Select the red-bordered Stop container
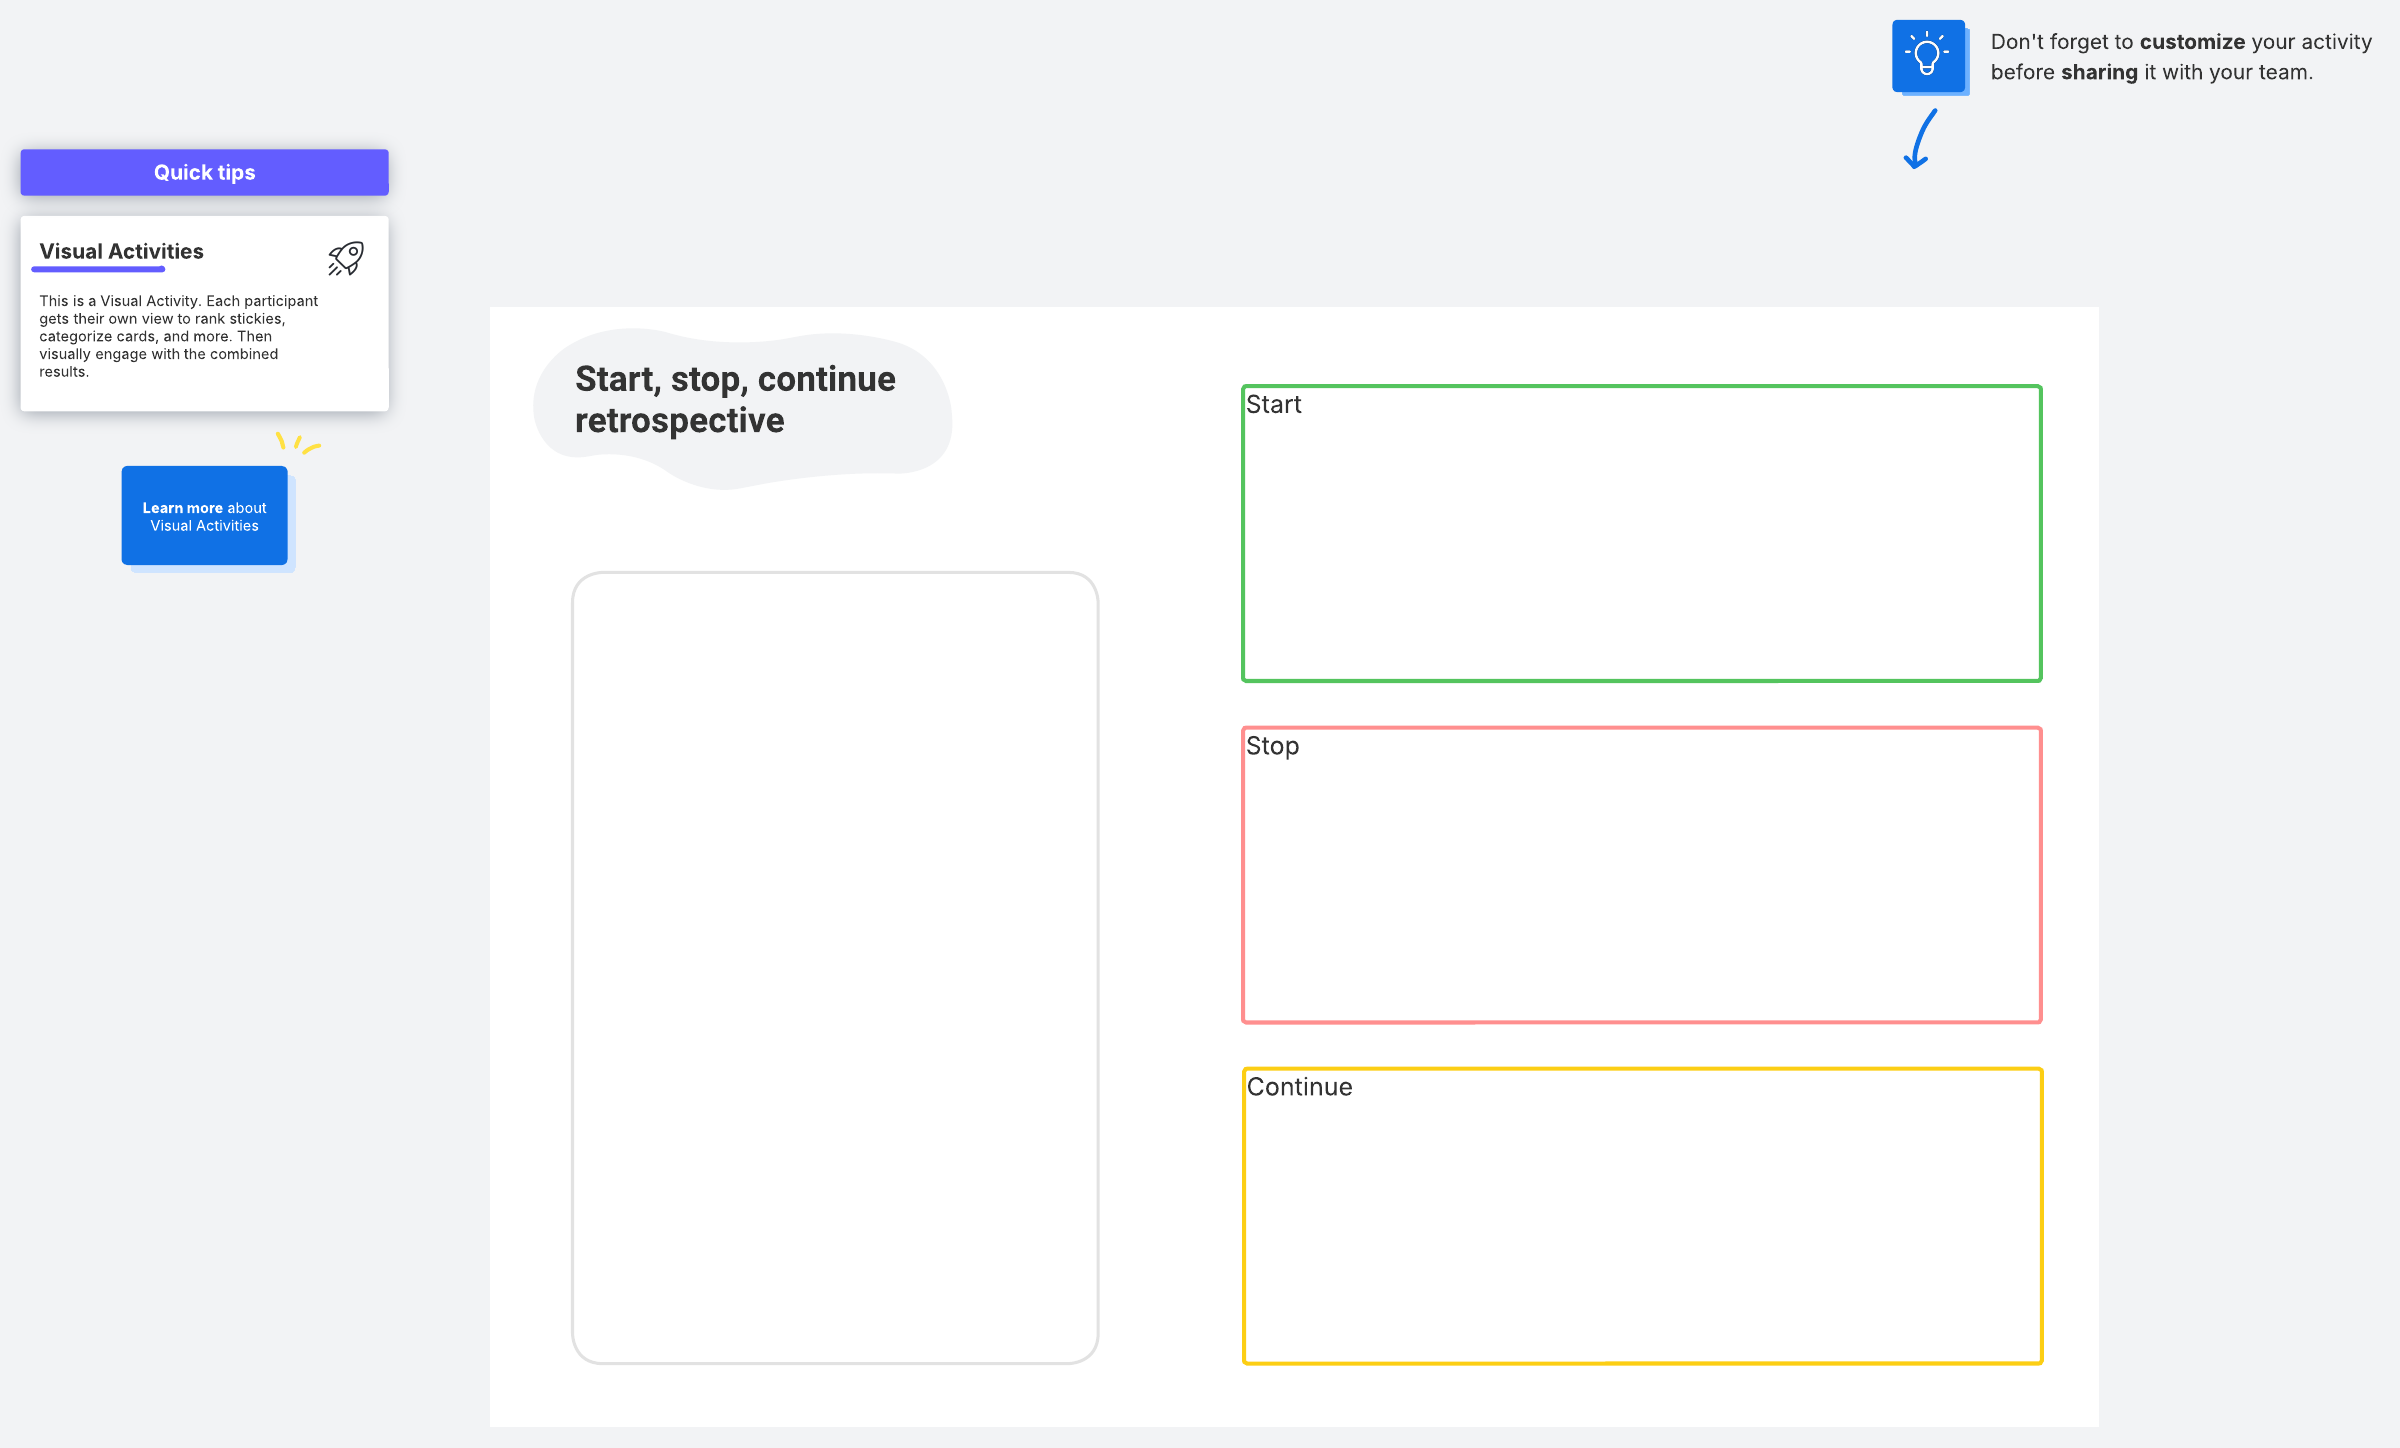2400x1448 pixels. tap(1642, 875)
